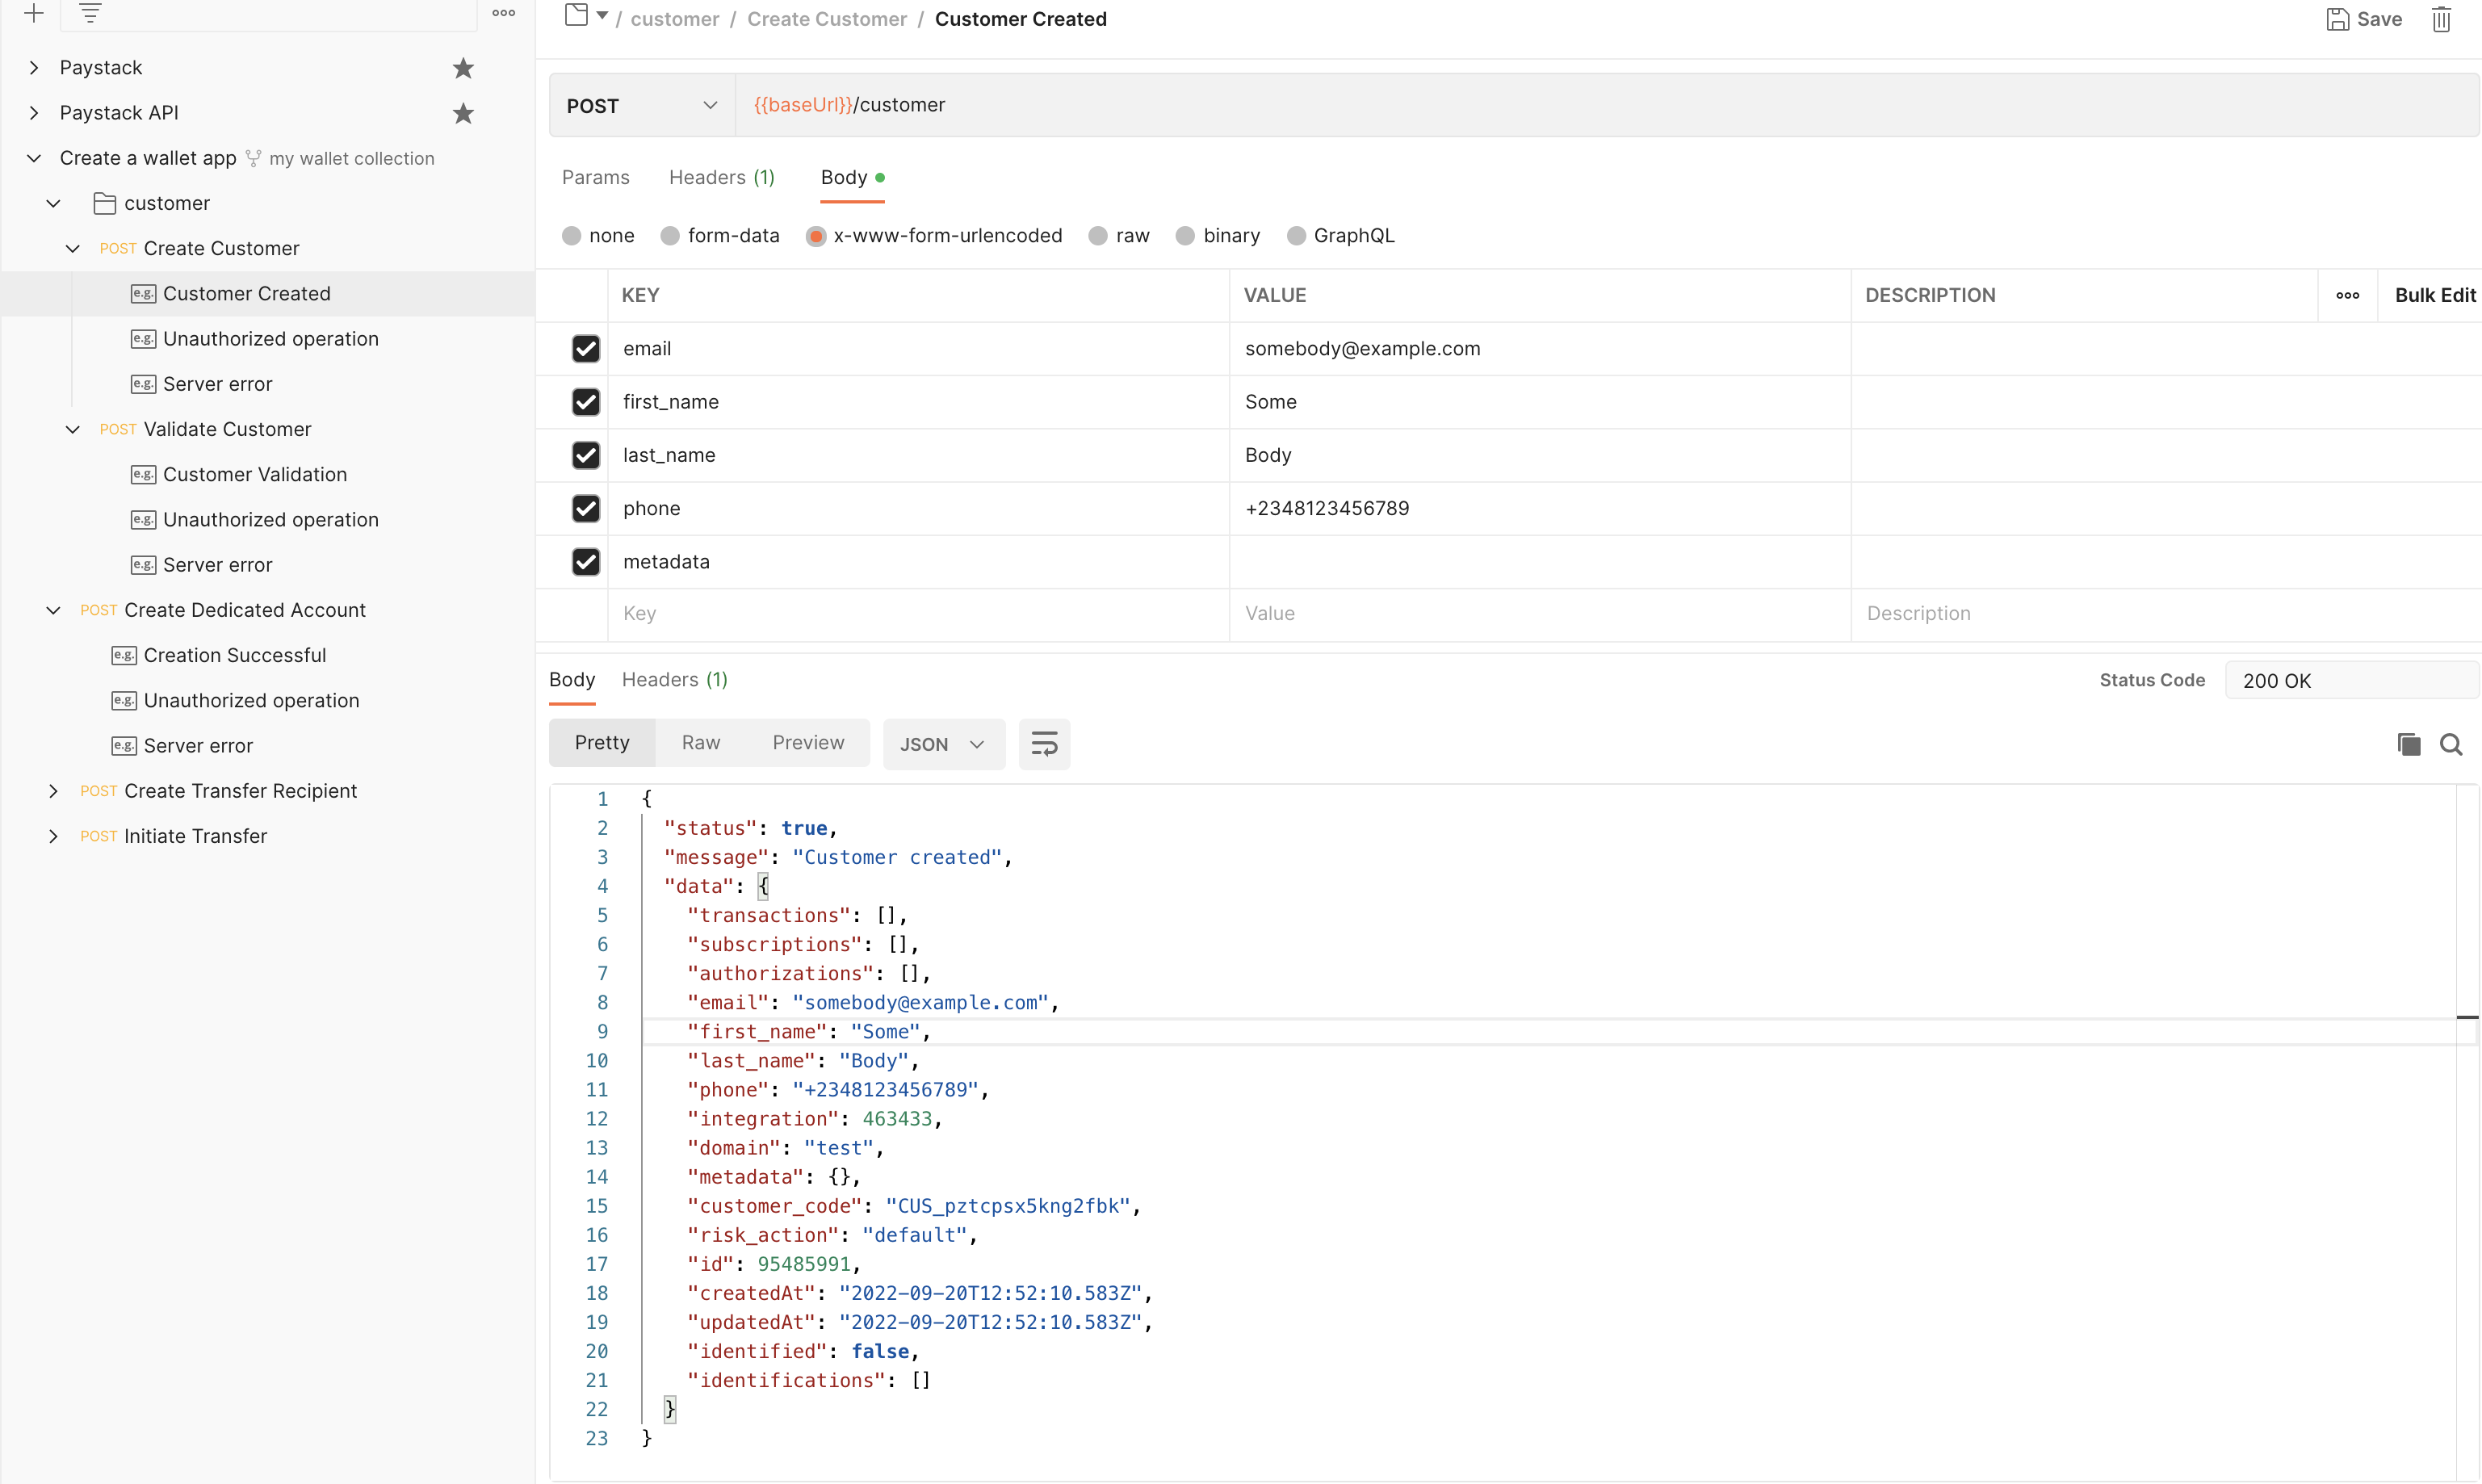Click the Status Code input field
This screenshot has height=1484, width=2482.
tap(2351, 680)
